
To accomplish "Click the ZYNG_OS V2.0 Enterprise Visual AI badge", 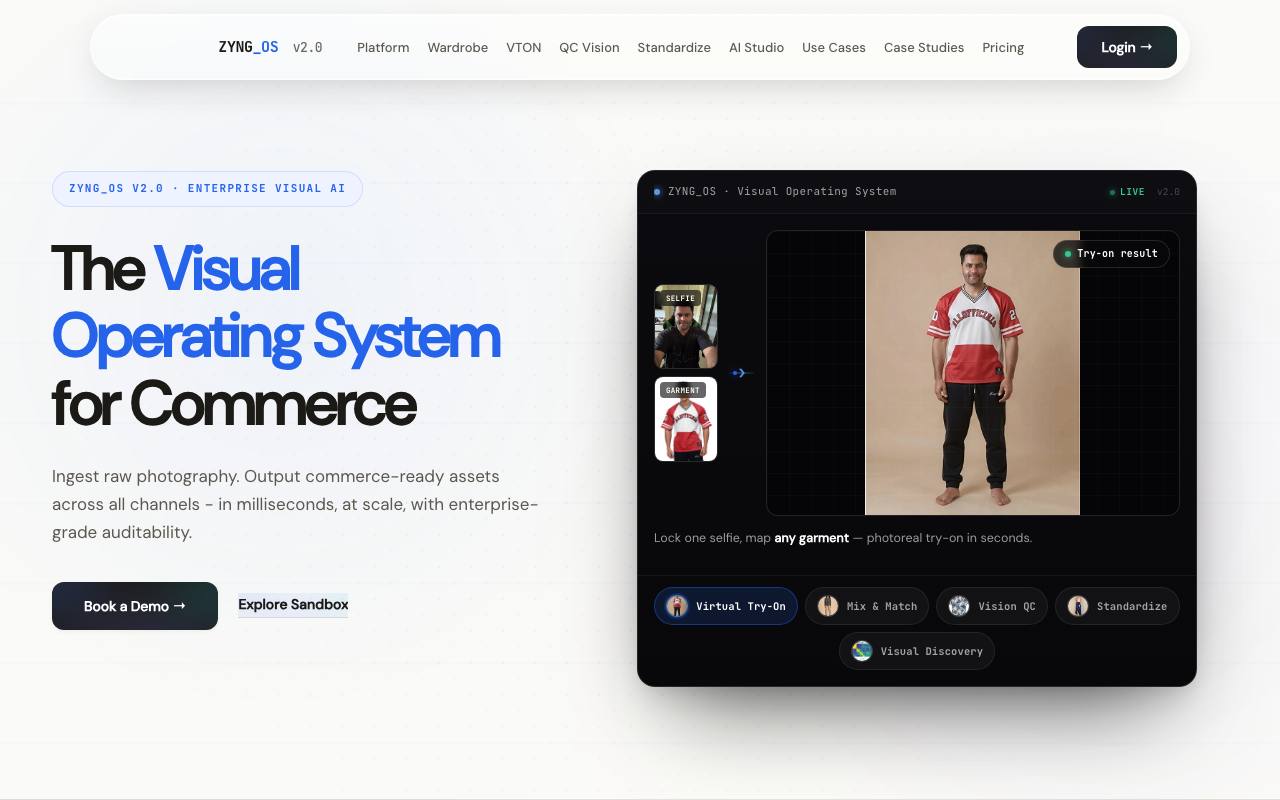I will (207, 189).
